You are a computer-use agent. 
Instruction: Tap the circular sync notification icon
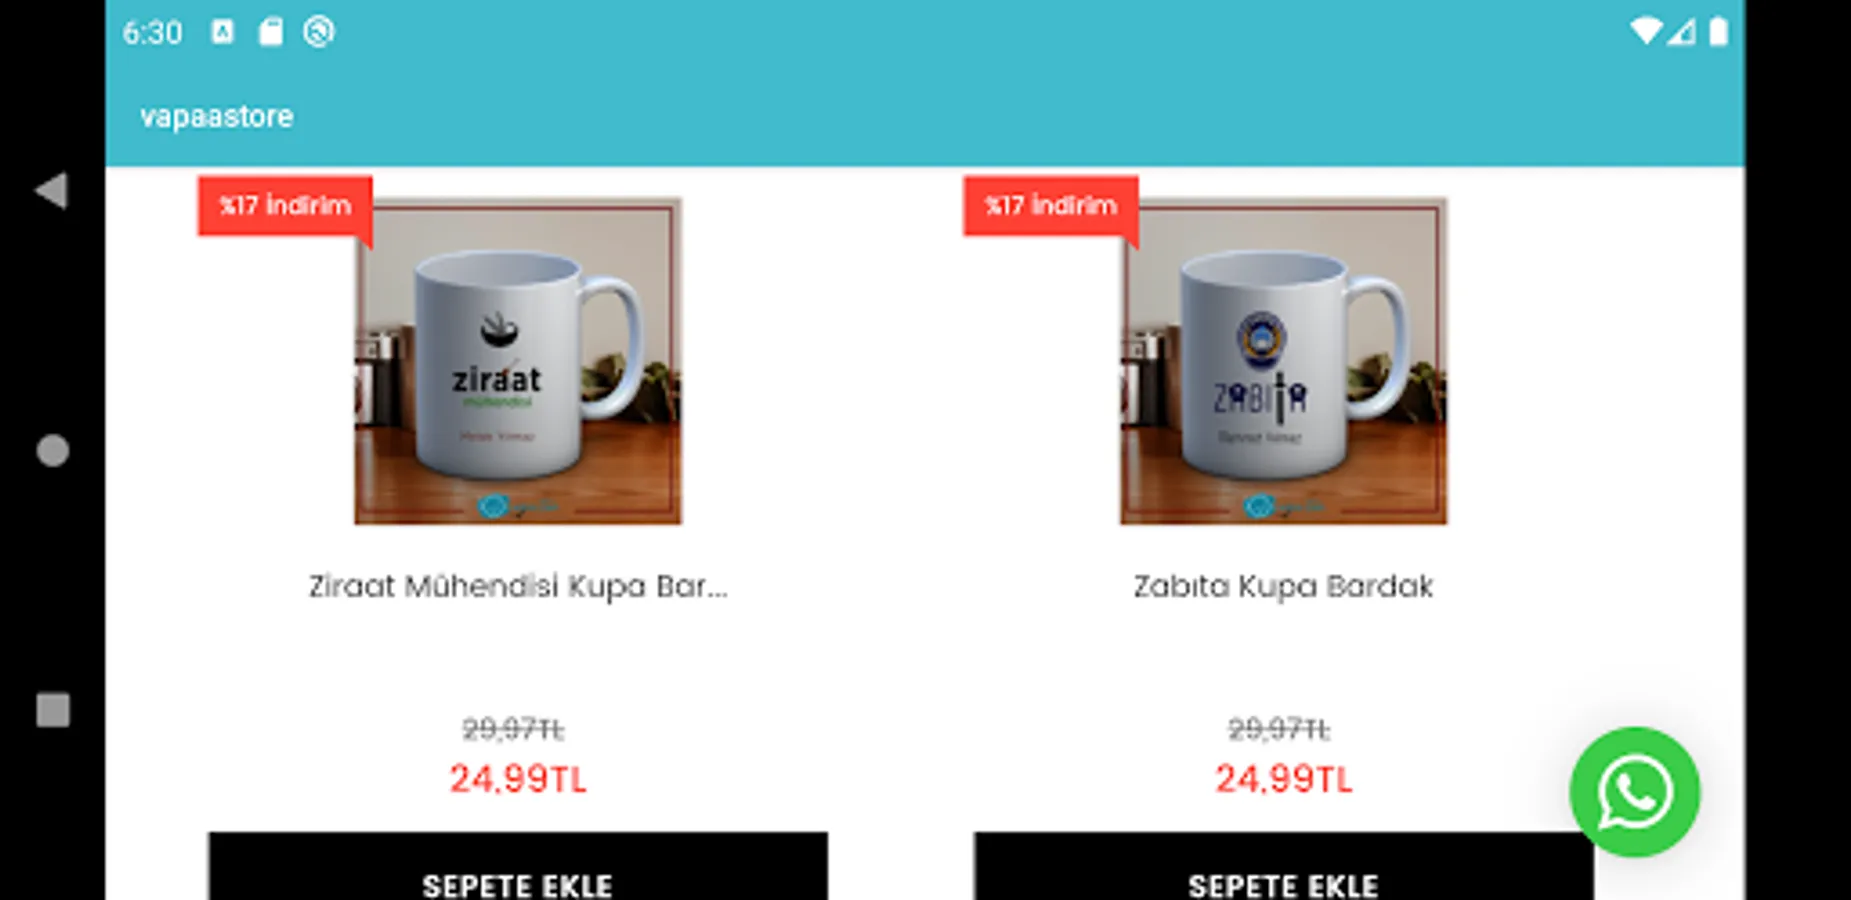(318, 32)
